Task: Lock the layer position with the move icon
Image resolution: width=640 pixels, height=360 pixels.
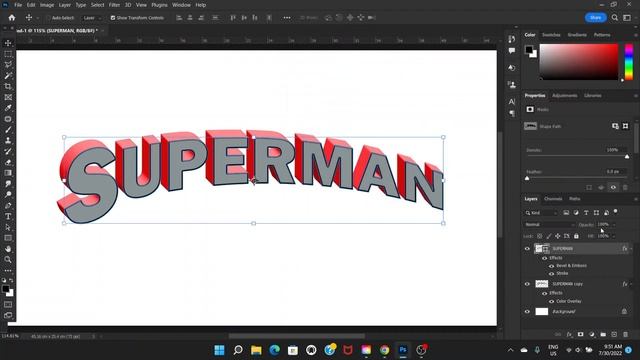Action: click(x=558, y=236)
